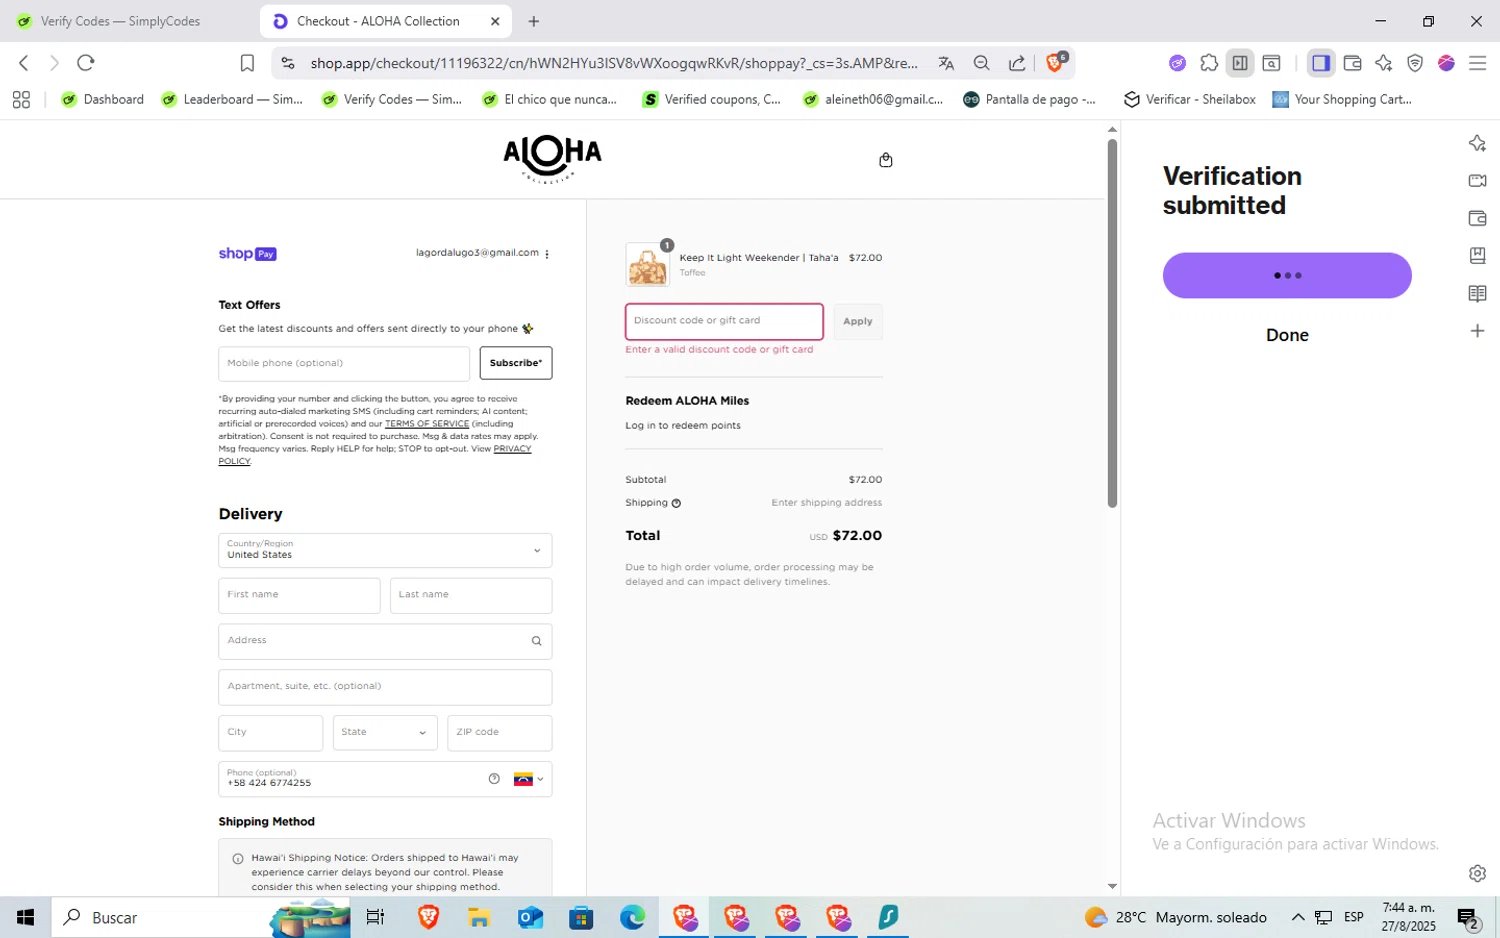Open the sidebar reading list icon

click(1477, 293)
